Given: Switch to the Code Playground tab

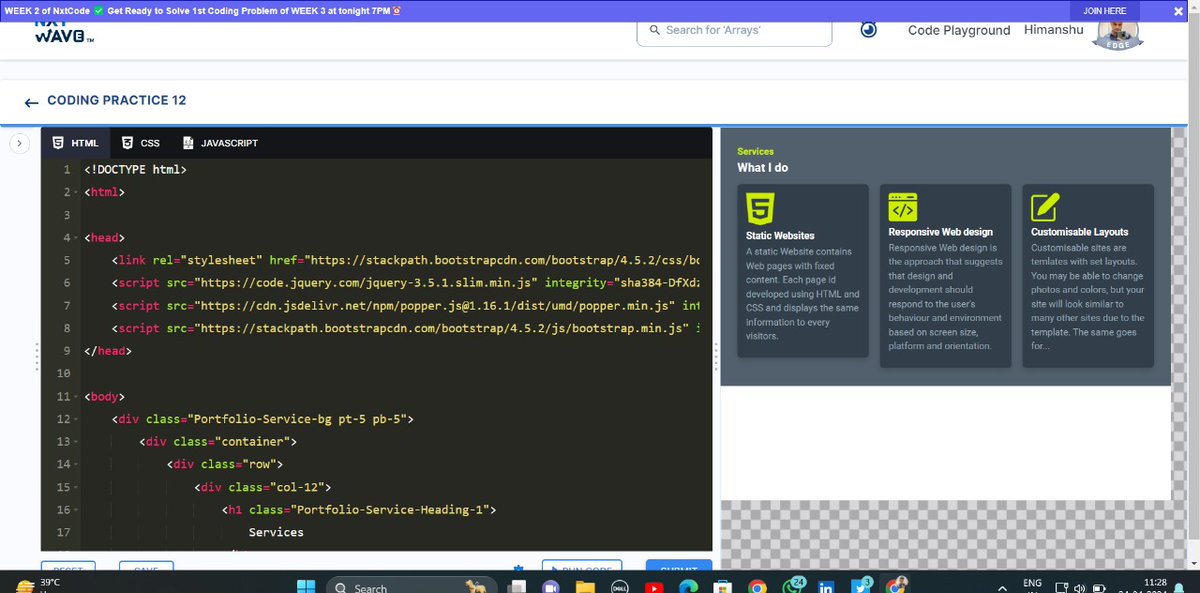Looking at the screenshot, I should tap(958, 30).
